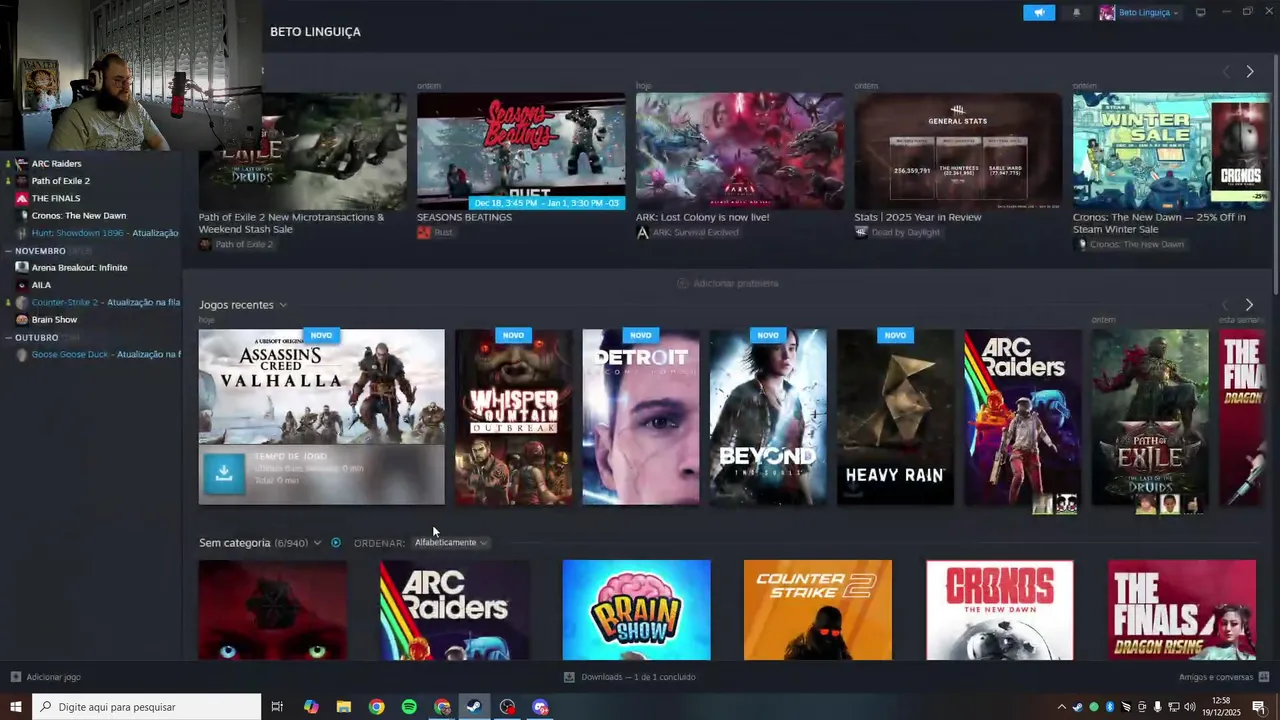
Task: Select Path of Exile 2 in library list
Action: [x=60, y=181]
